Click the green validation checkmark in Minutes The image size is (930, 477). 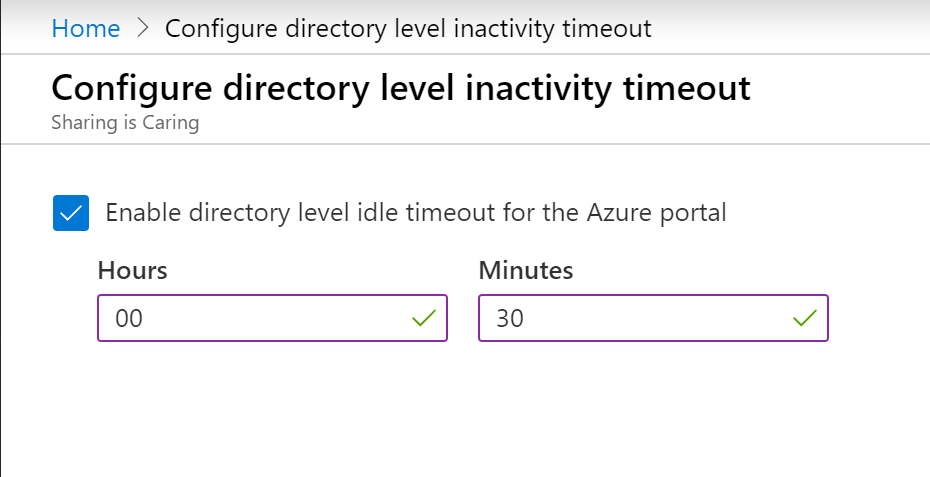805,318
